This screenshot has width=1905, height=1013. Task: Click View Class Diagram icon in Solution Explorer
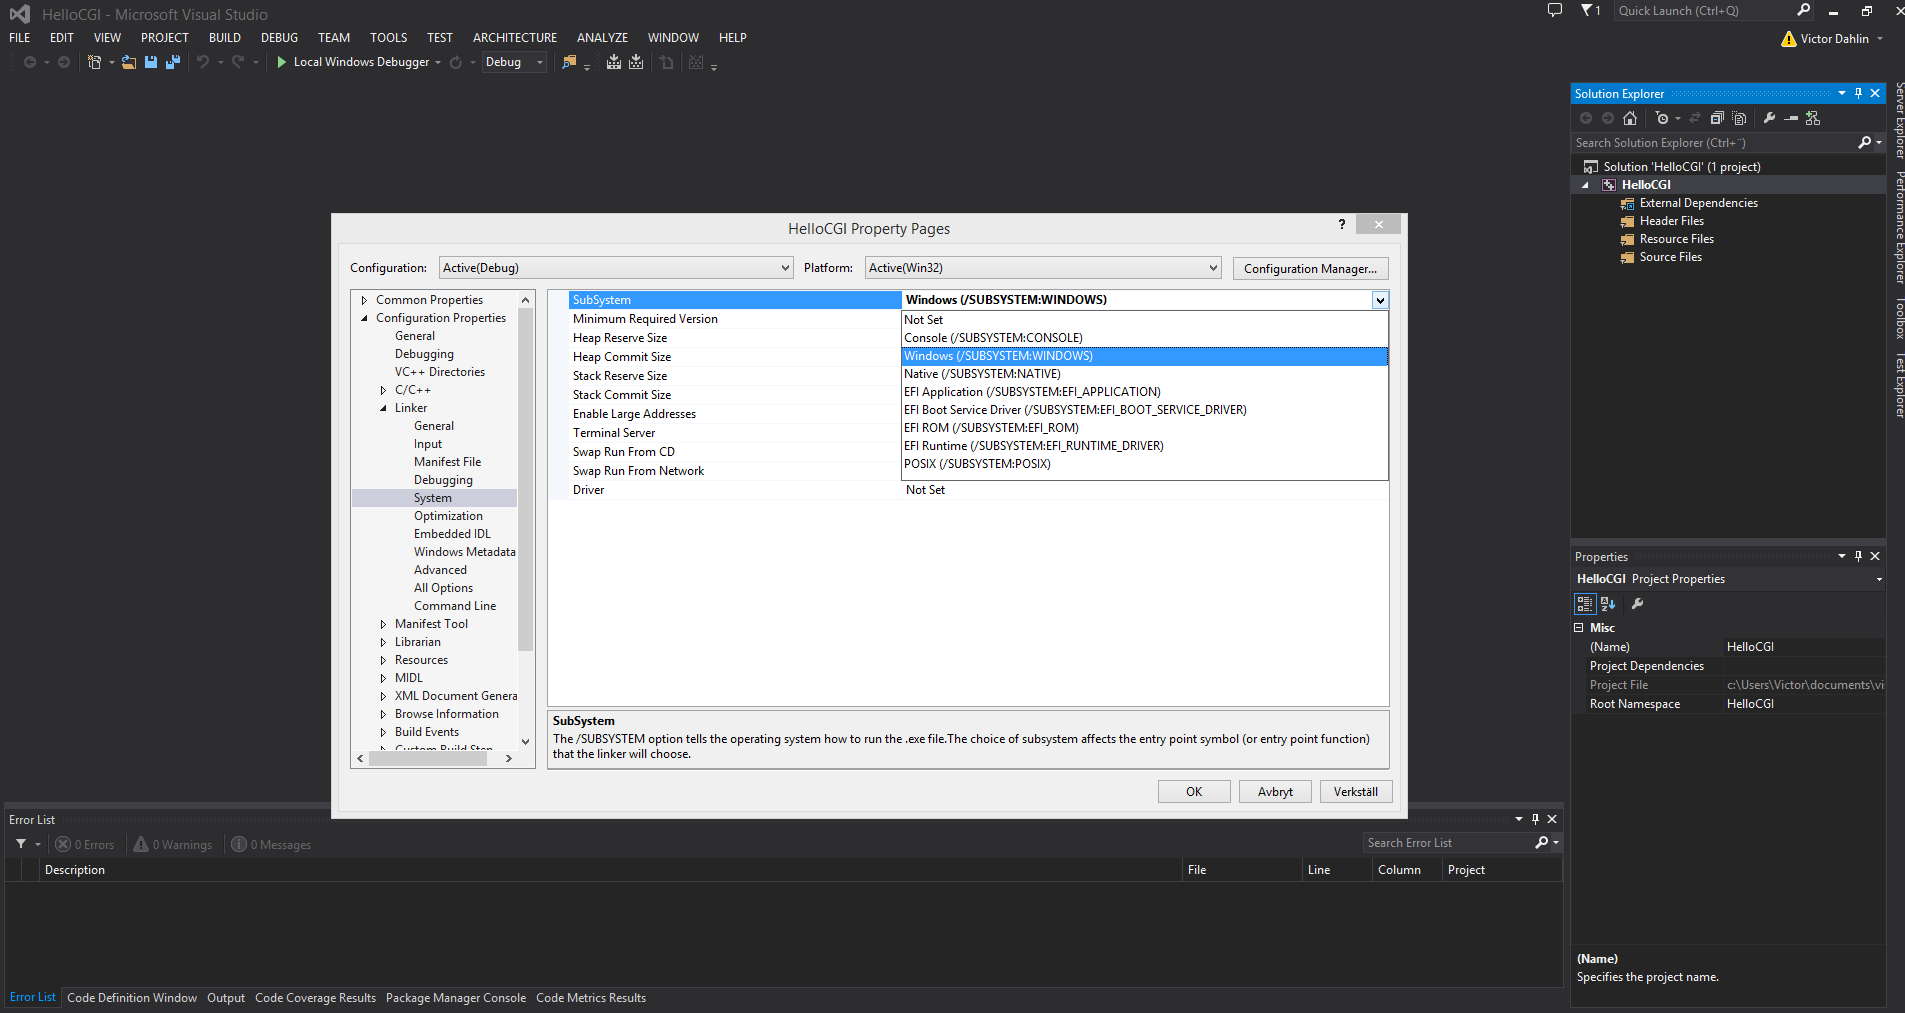[x=1813, y=118]
